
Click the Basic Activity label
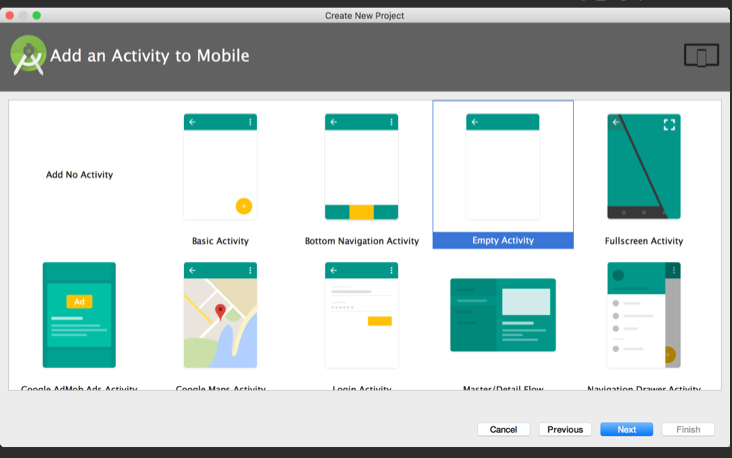[x=220, y=241]
